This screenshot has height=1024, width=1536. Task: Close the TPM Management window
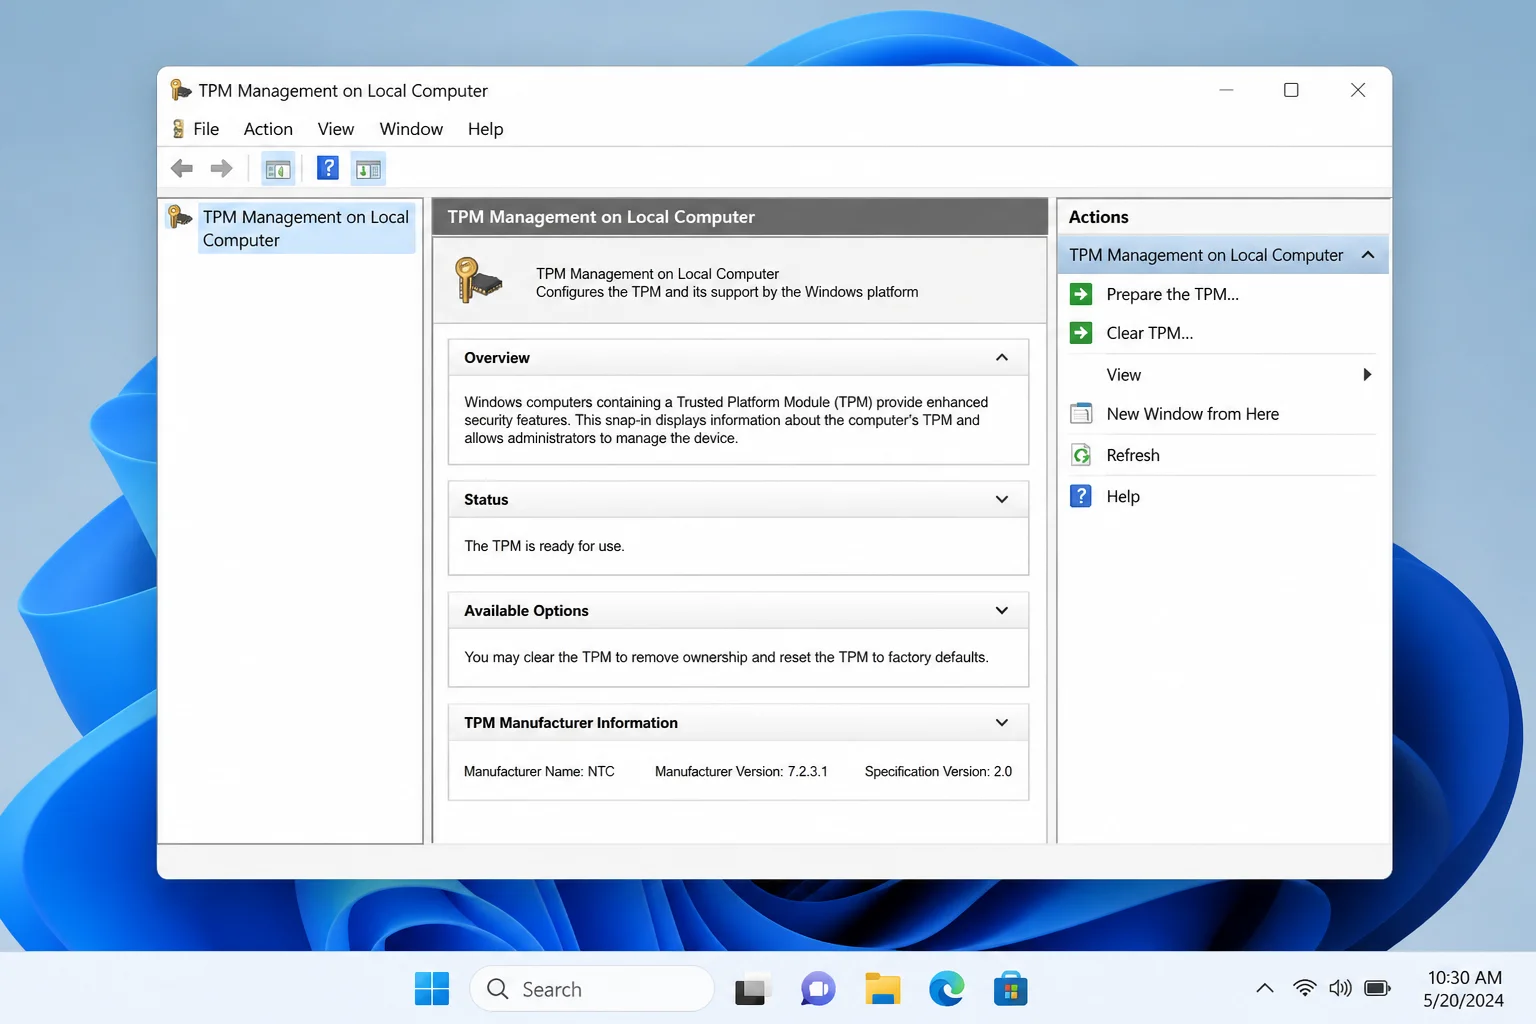(1358, 90)
